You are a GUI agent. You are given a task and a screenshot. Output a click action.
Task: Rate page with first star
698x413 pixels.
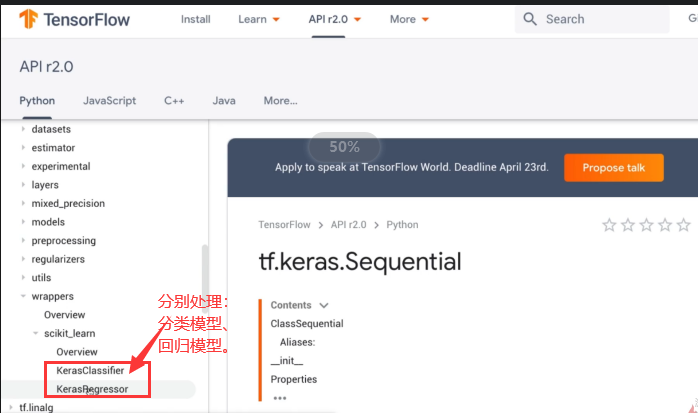[609, 225]
